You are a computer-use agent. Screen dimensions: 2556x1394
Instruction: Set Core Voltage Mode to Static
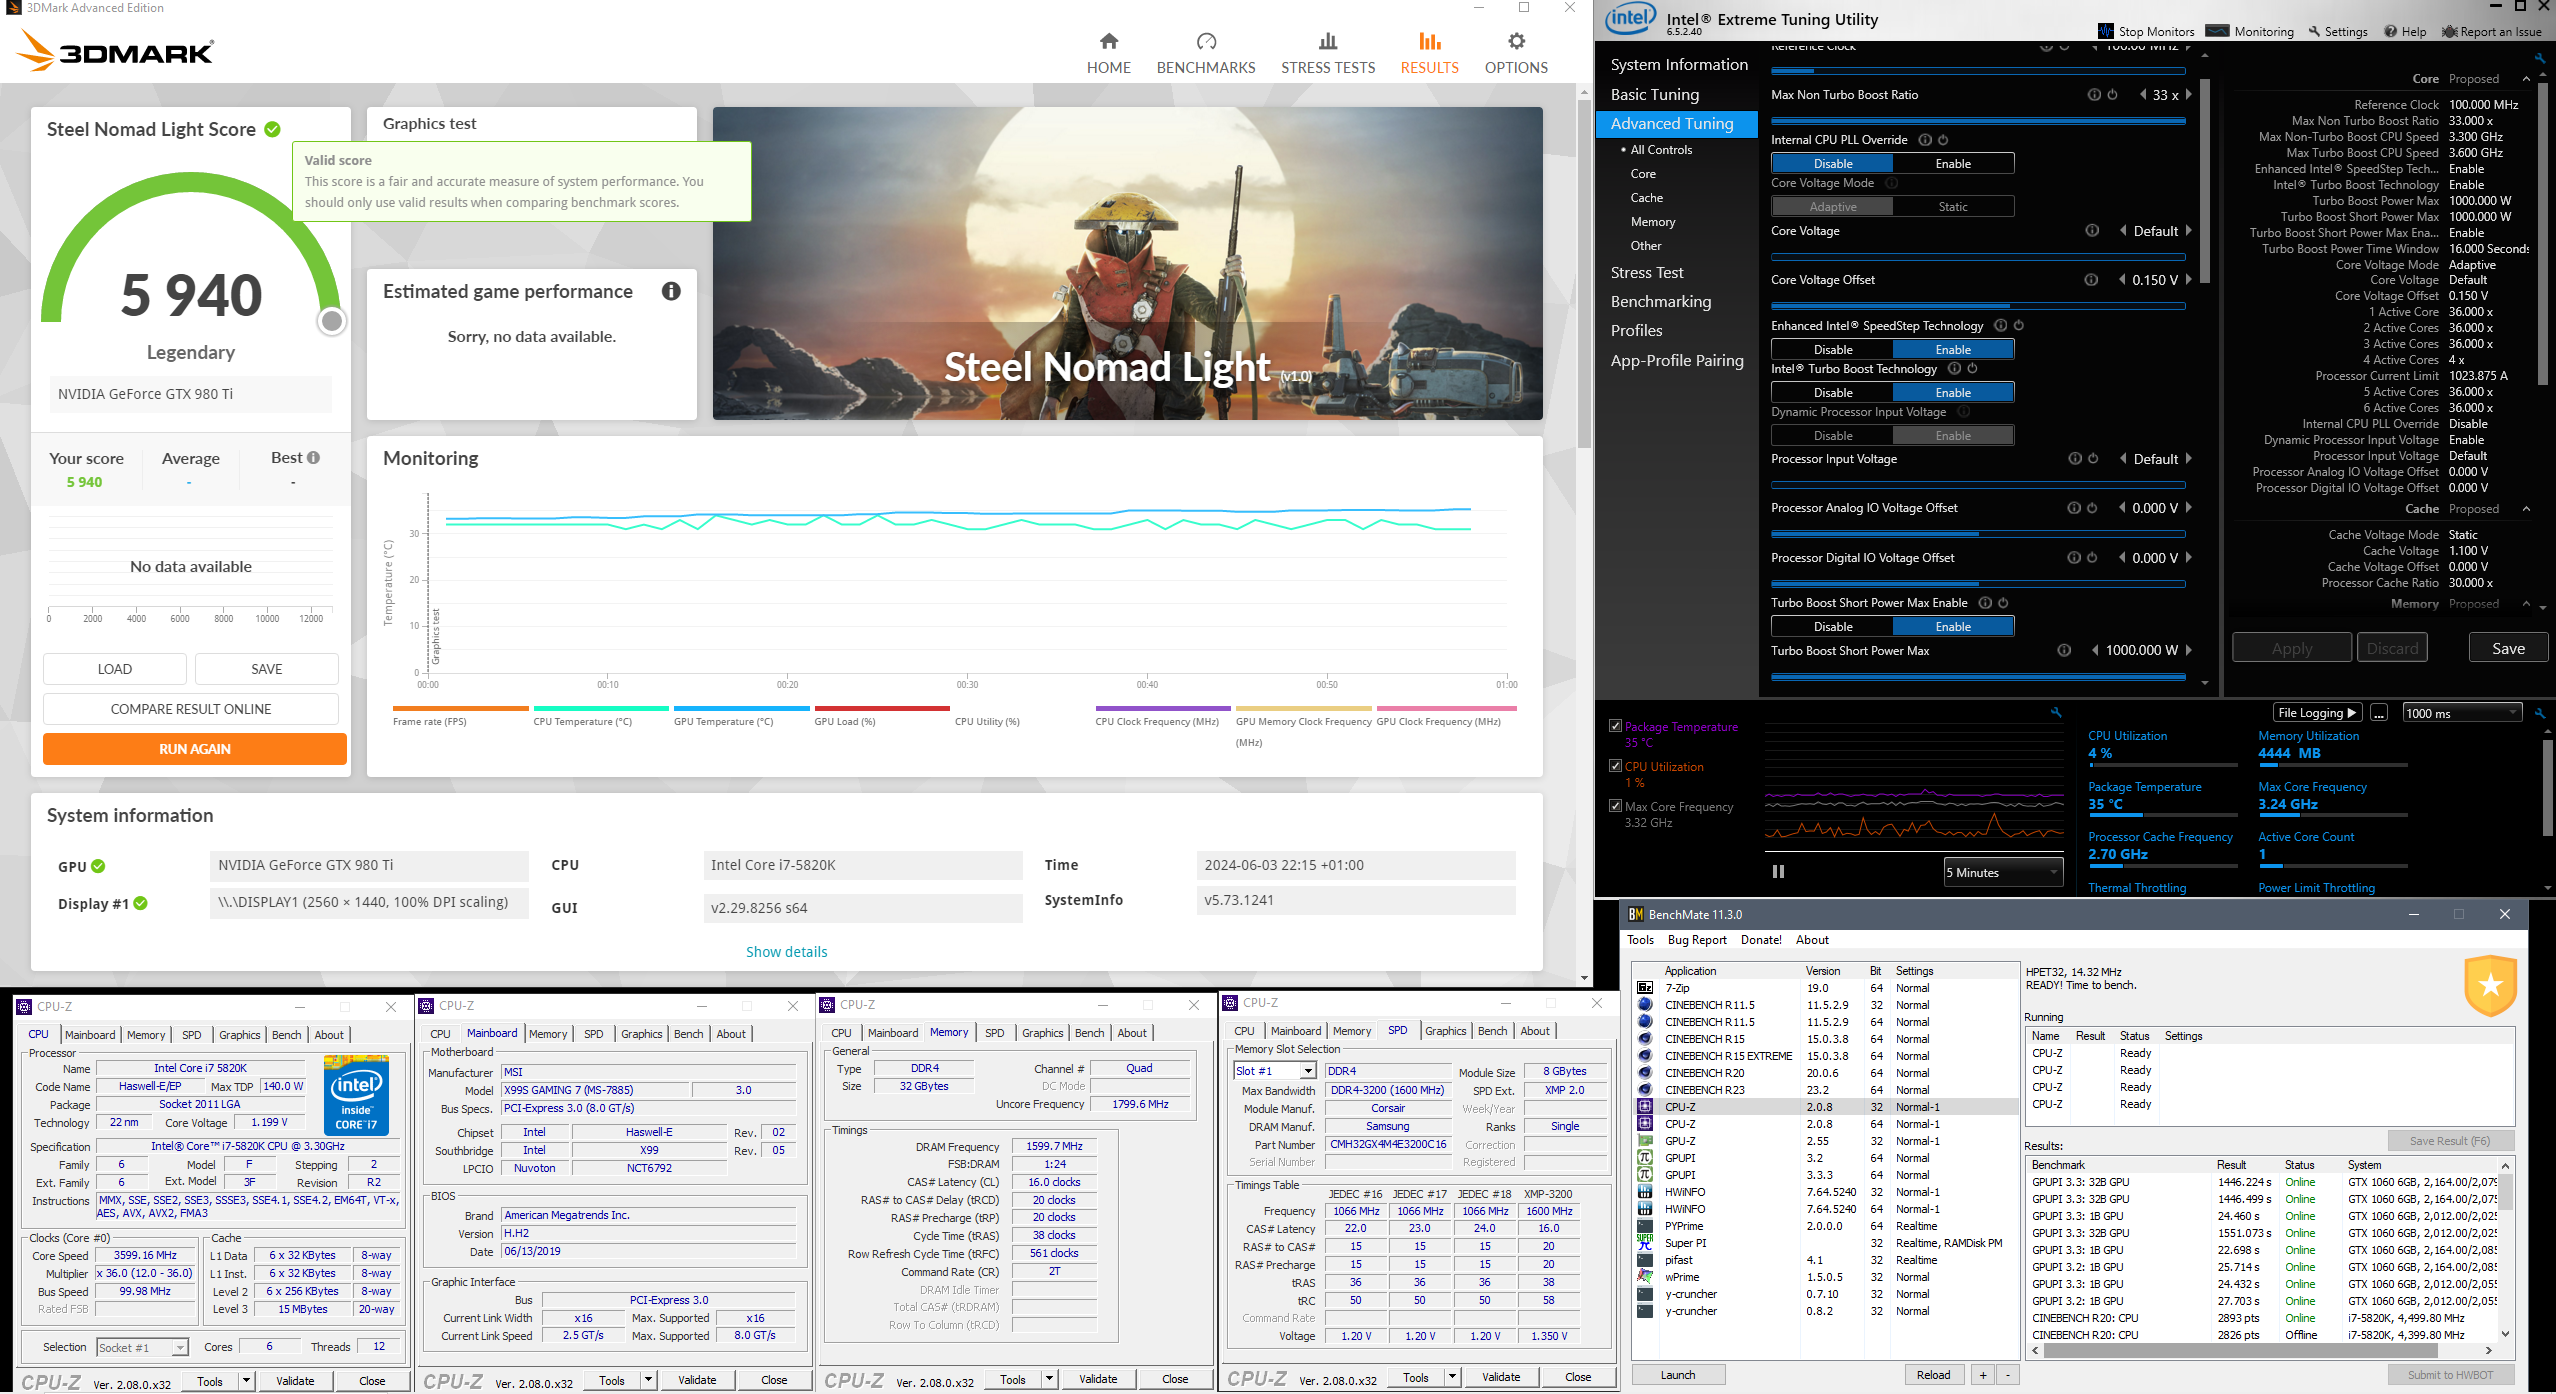point(1953,207)
